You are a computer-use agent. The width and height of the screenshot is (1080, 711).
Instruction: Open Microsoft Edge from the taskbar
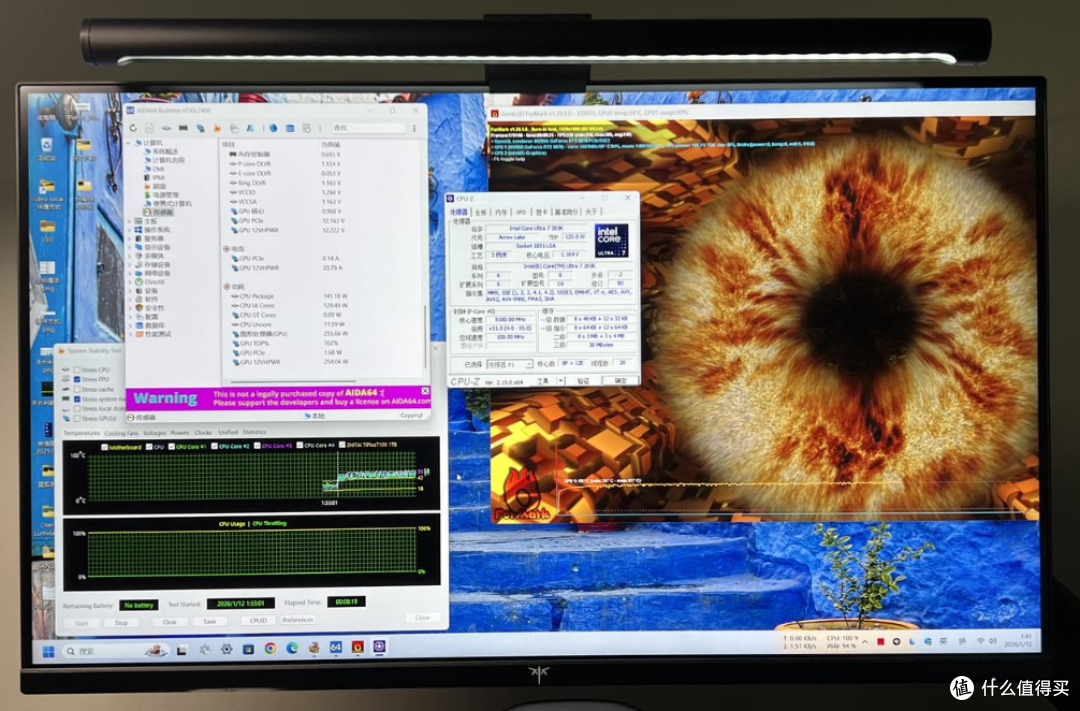point(292,648)
